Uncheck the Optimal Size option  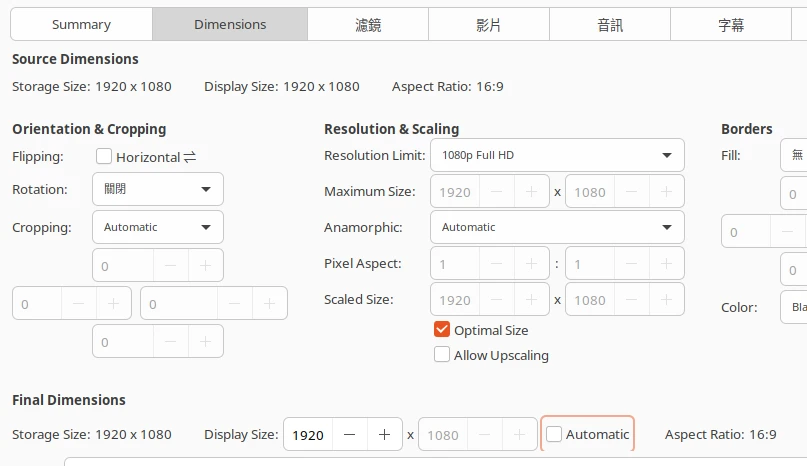(442, 330)
